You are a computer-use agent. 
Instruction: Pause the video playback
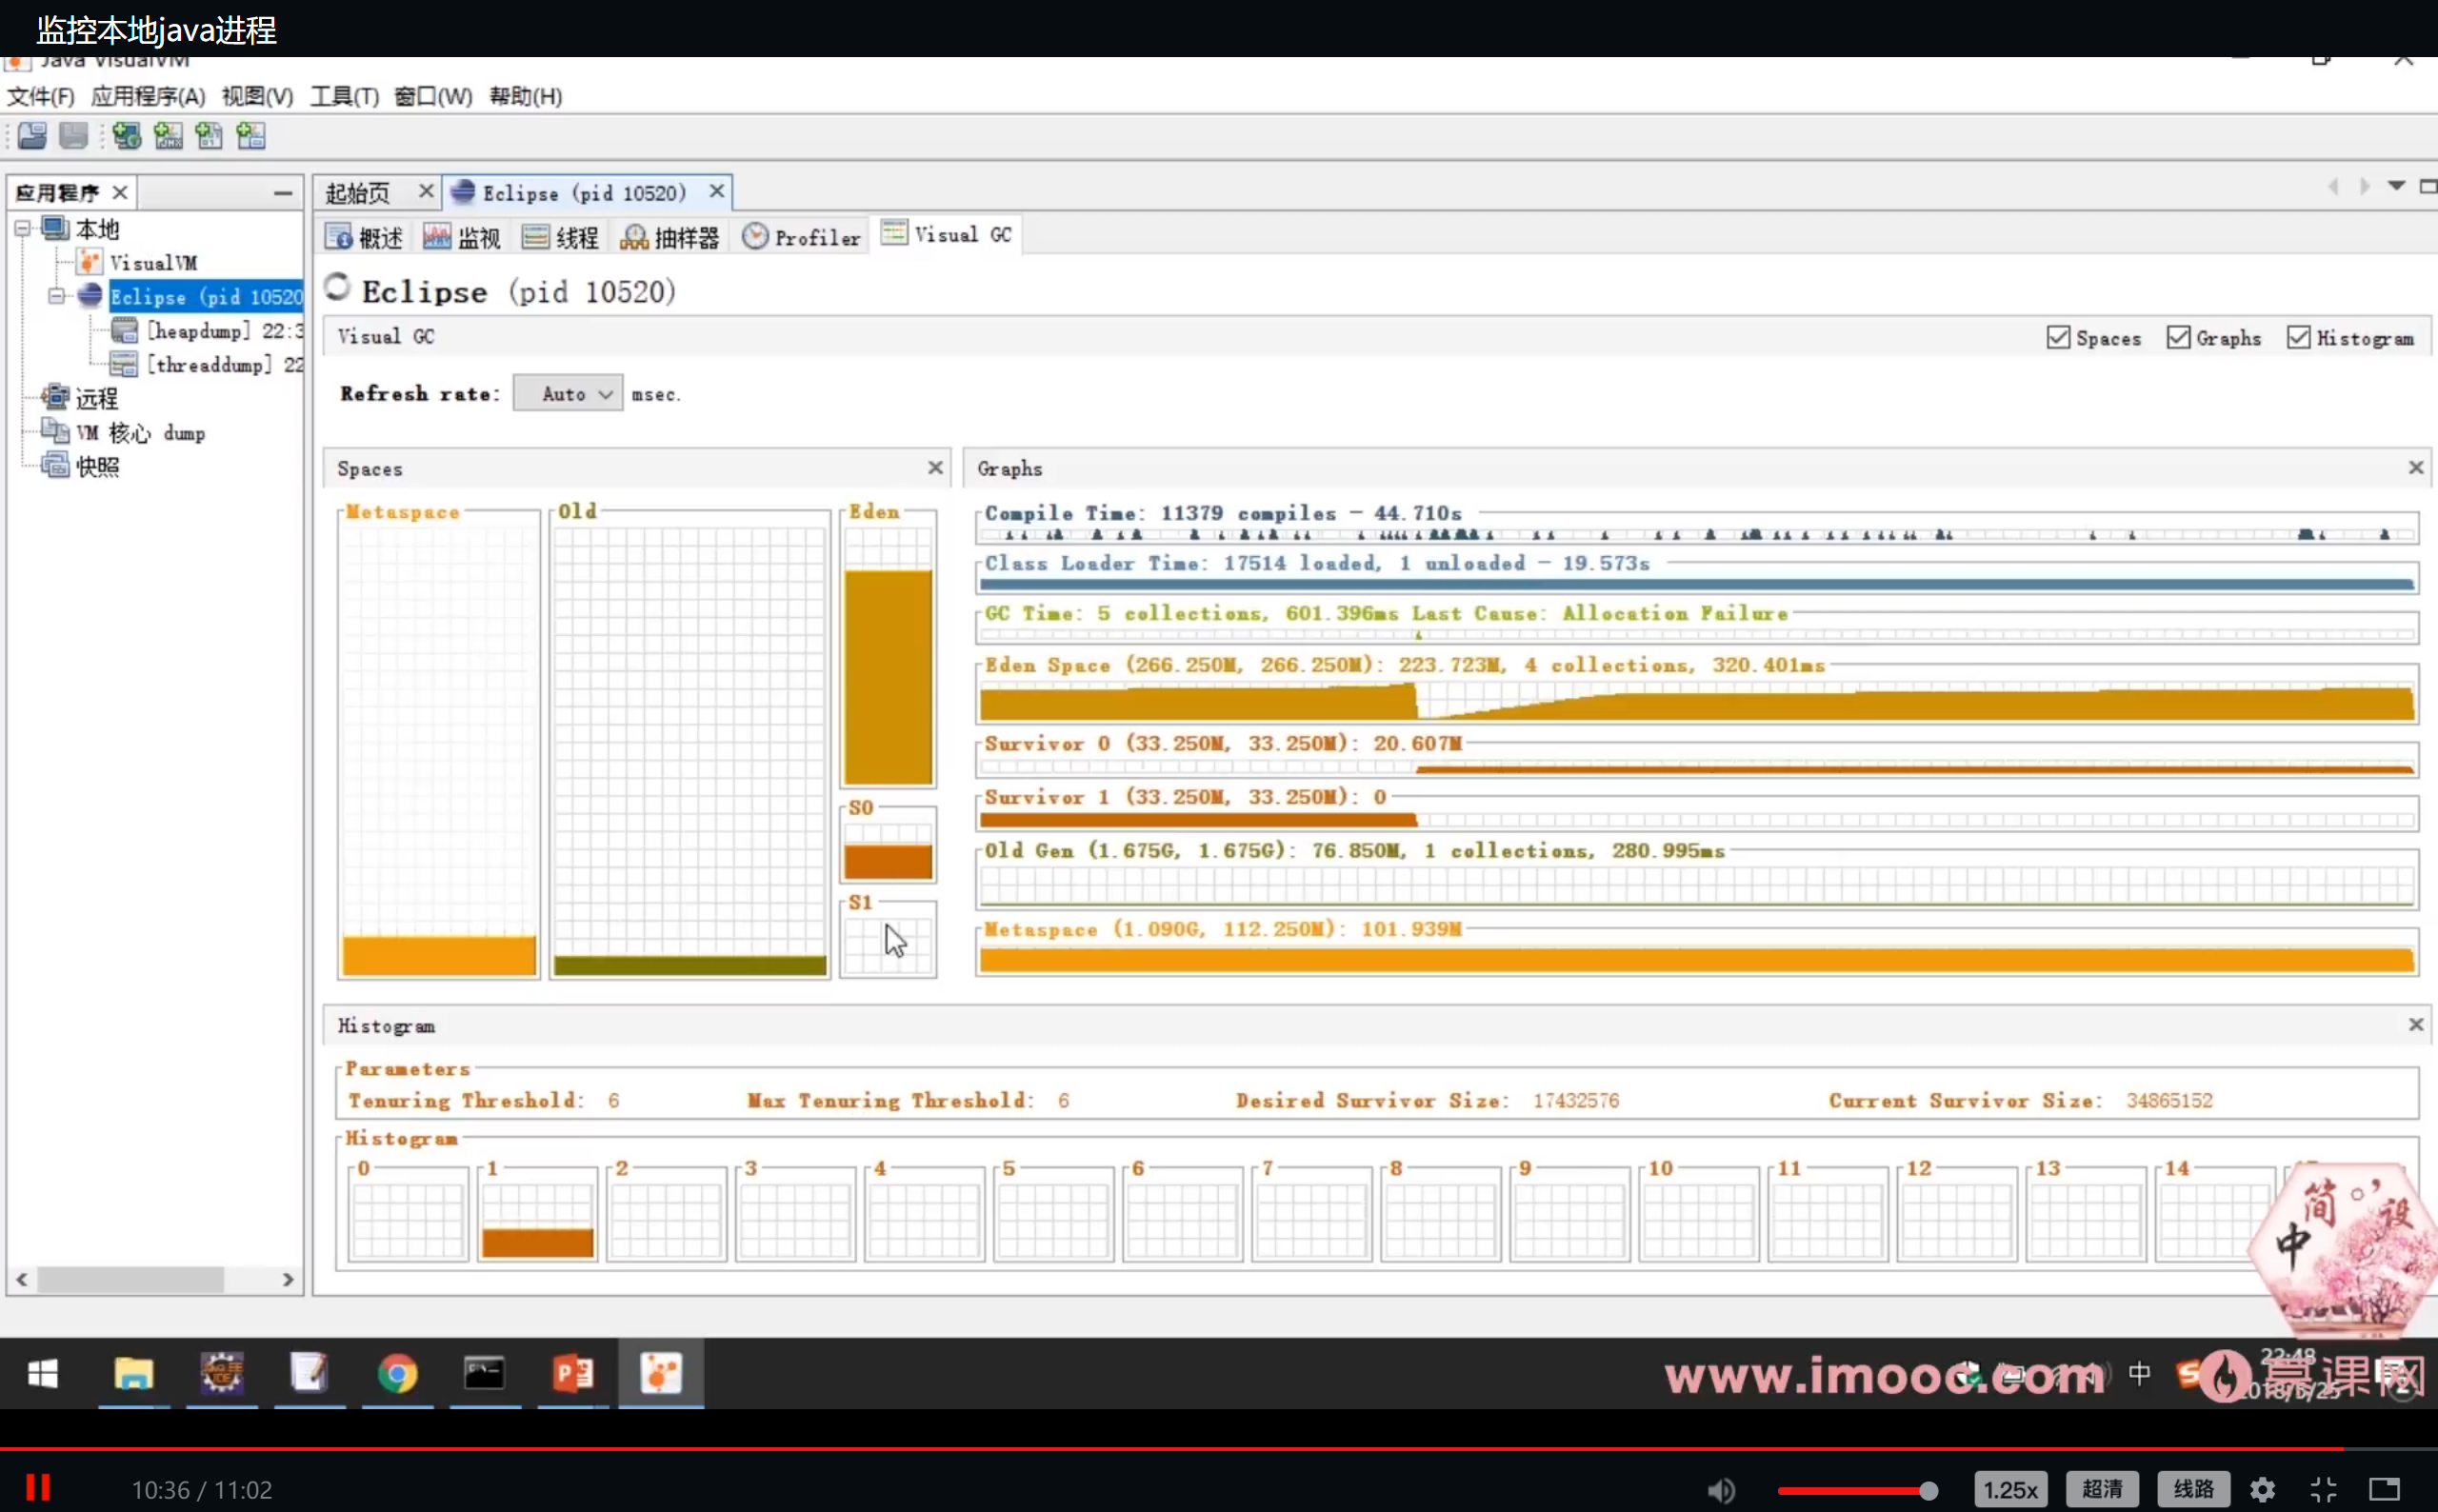click(38, 1488)
